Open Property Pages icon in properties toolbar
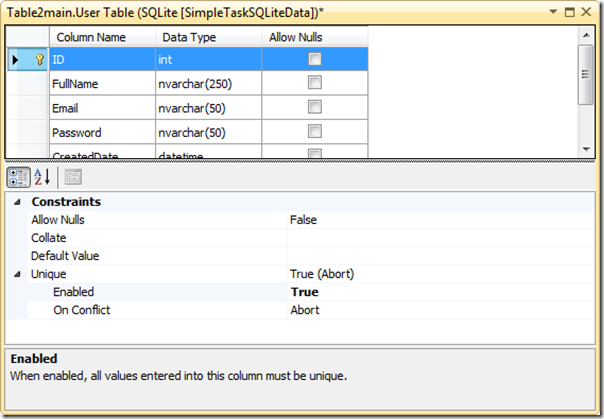 [x=73, y=178]
